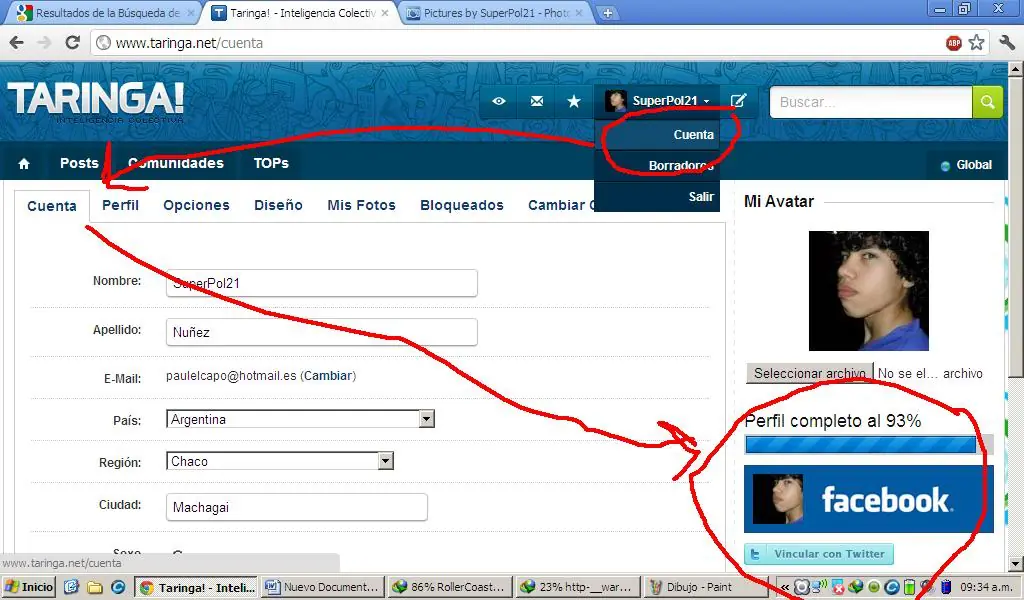Click the pencil create-post icon
The image size is (1024, 600).
coord(739,101)
